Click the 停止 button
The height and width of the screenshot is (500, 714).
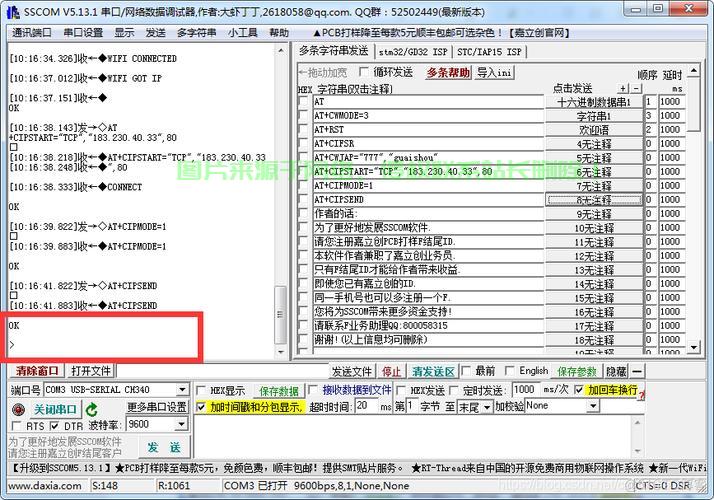391,372
